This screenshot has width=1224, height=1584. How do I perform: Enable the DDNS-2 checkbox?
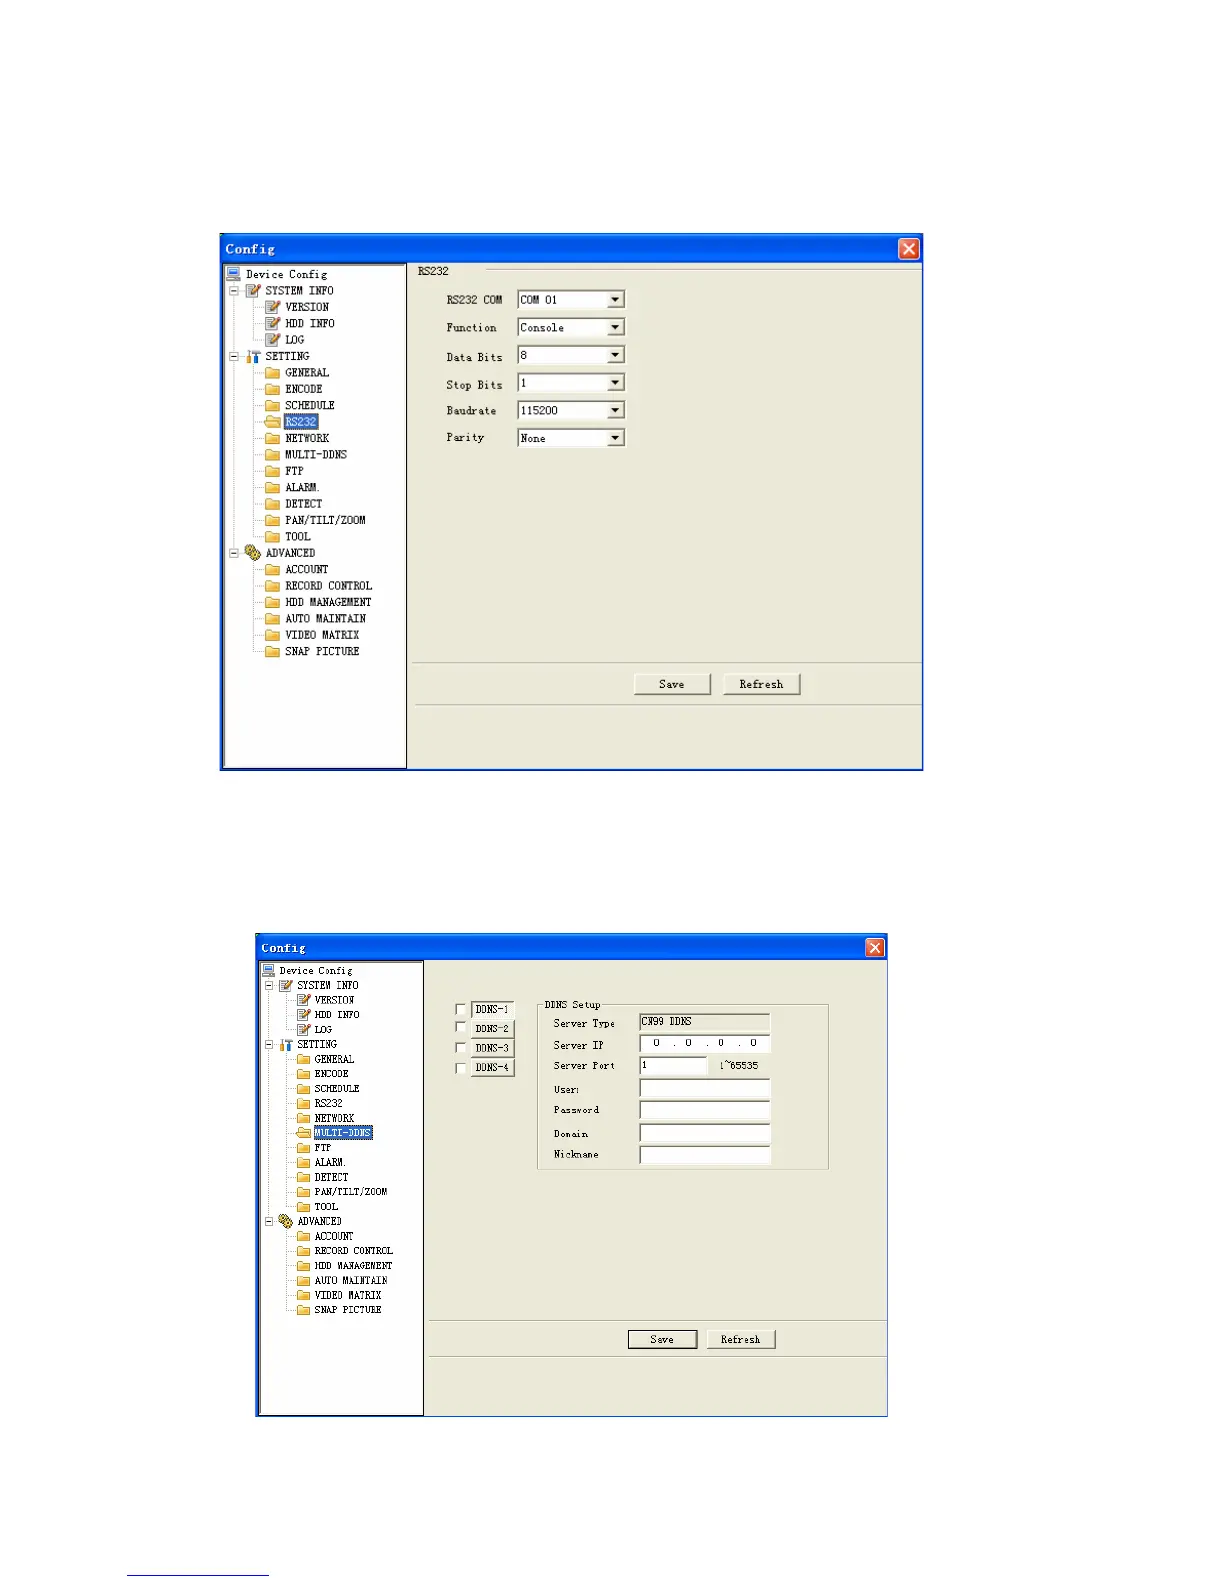point(461,1027)
